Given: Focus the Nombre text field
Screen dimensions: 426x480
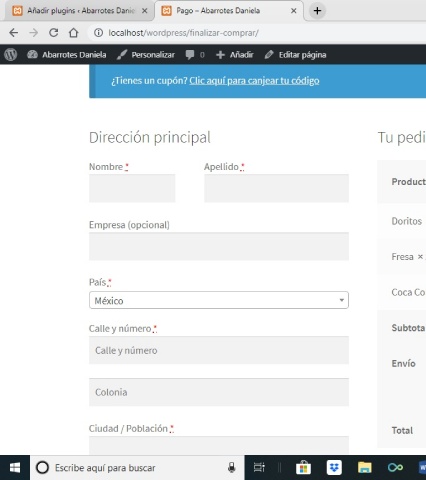Looking at the screenshot, I should click(132, 188).
